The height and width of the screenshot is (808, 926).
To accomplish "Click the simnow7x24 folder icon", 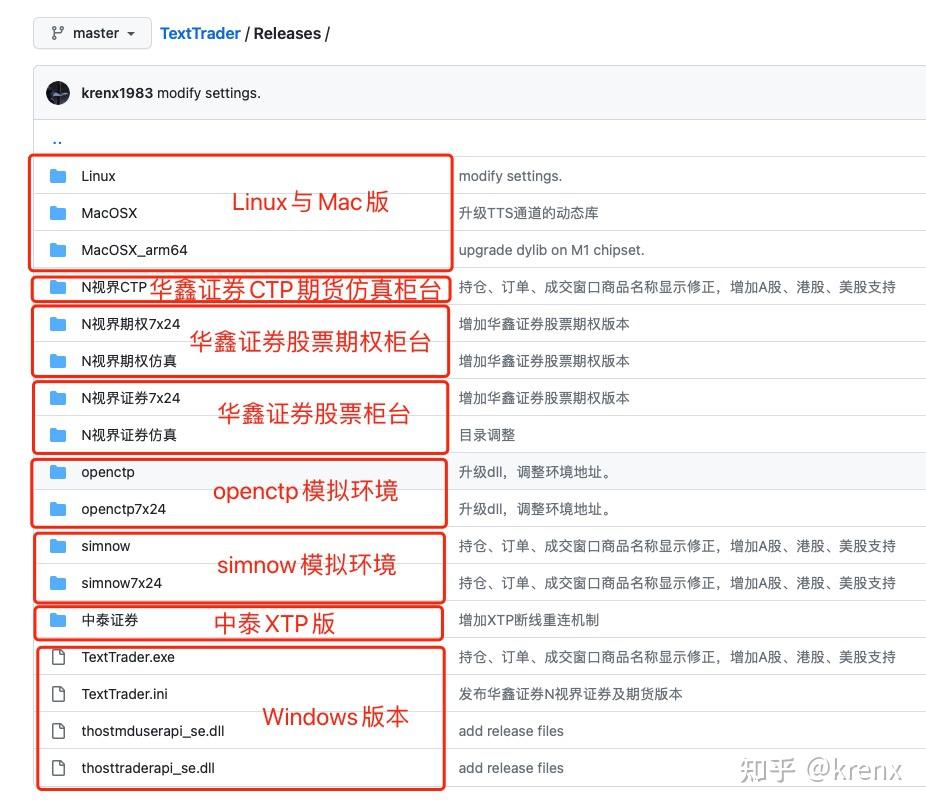I will pos(58,583).
